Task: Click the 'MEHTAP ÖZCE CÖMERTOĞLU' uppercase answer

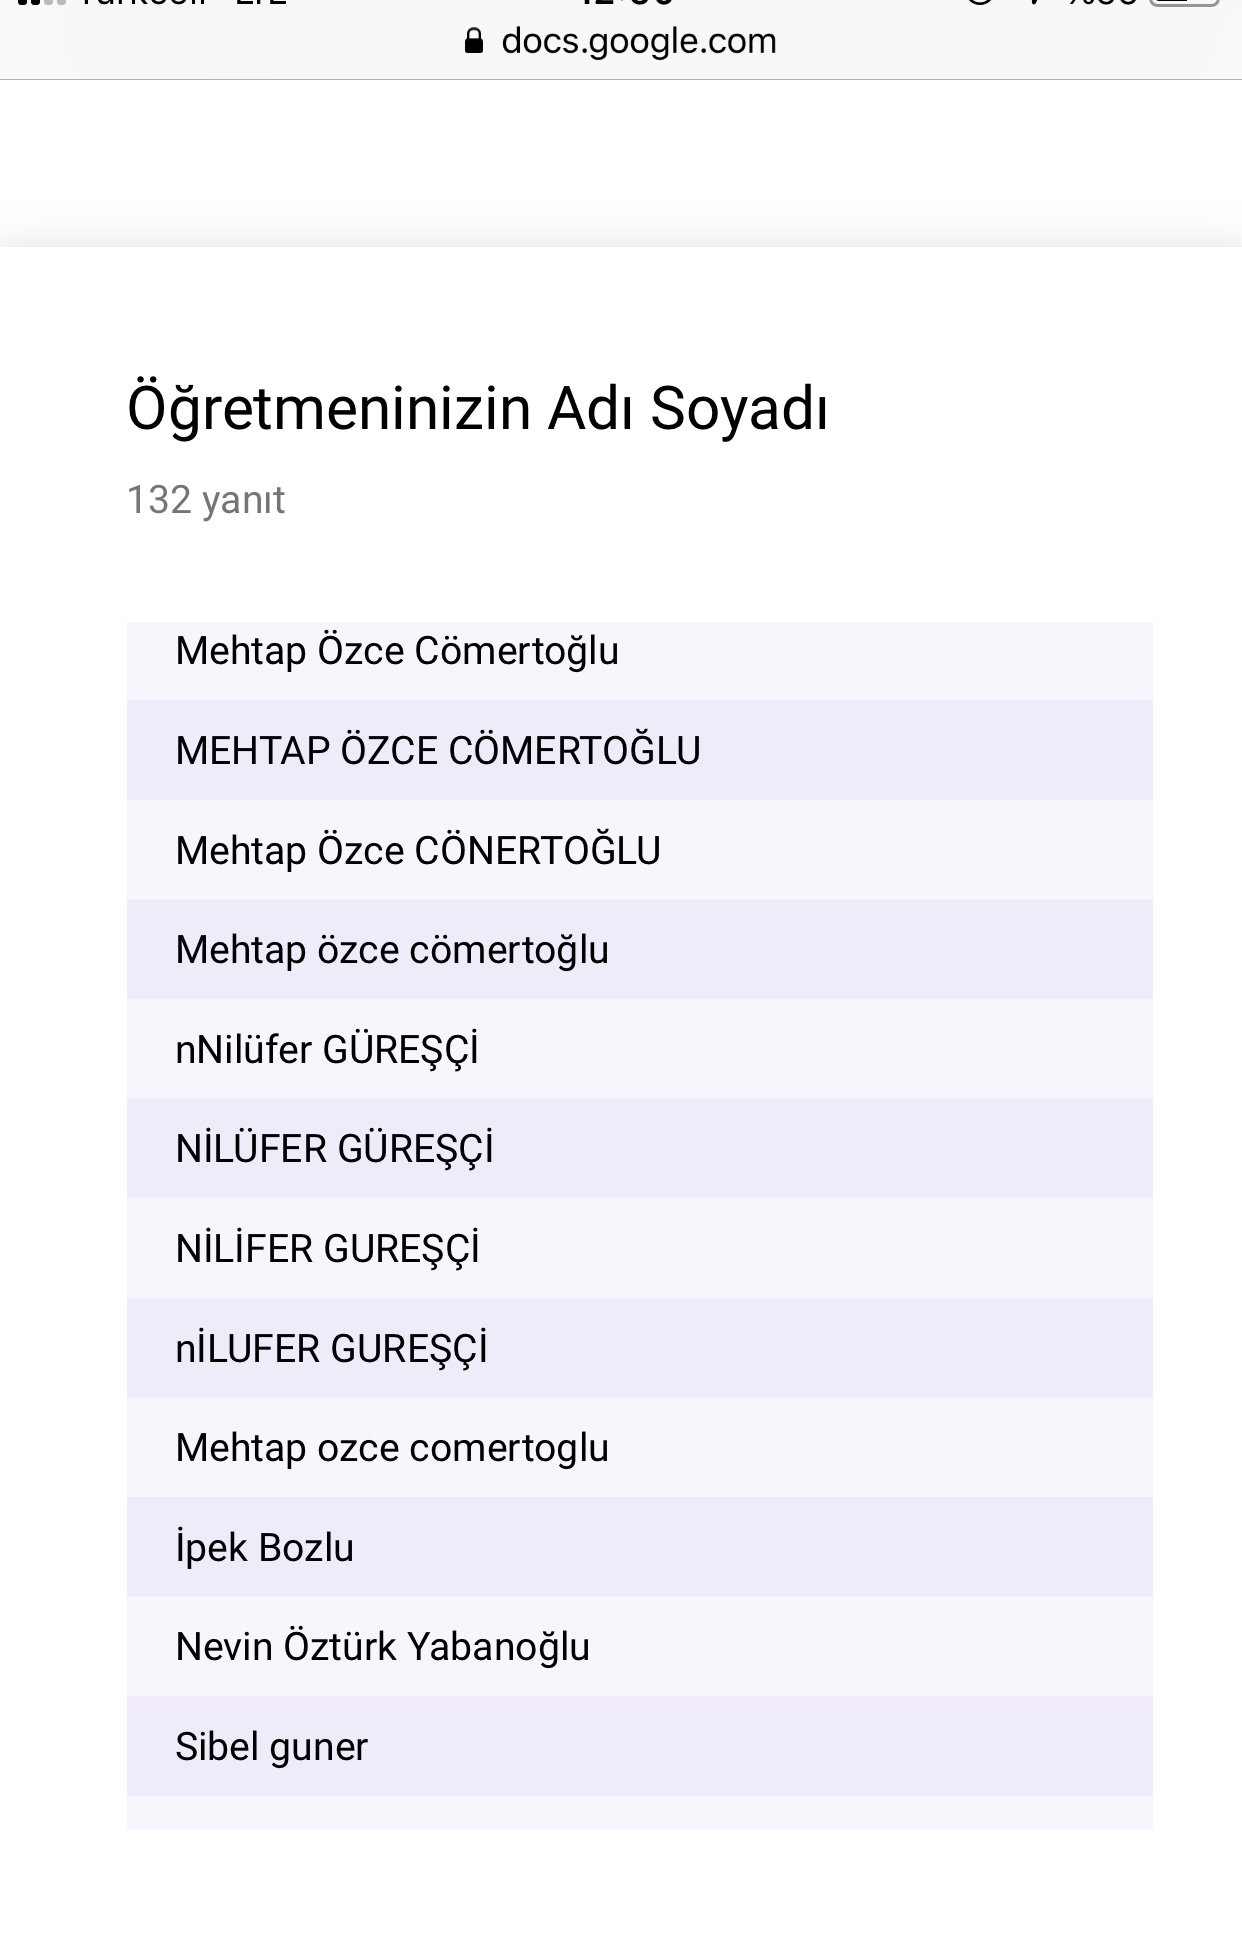Action: coord(440,749)
